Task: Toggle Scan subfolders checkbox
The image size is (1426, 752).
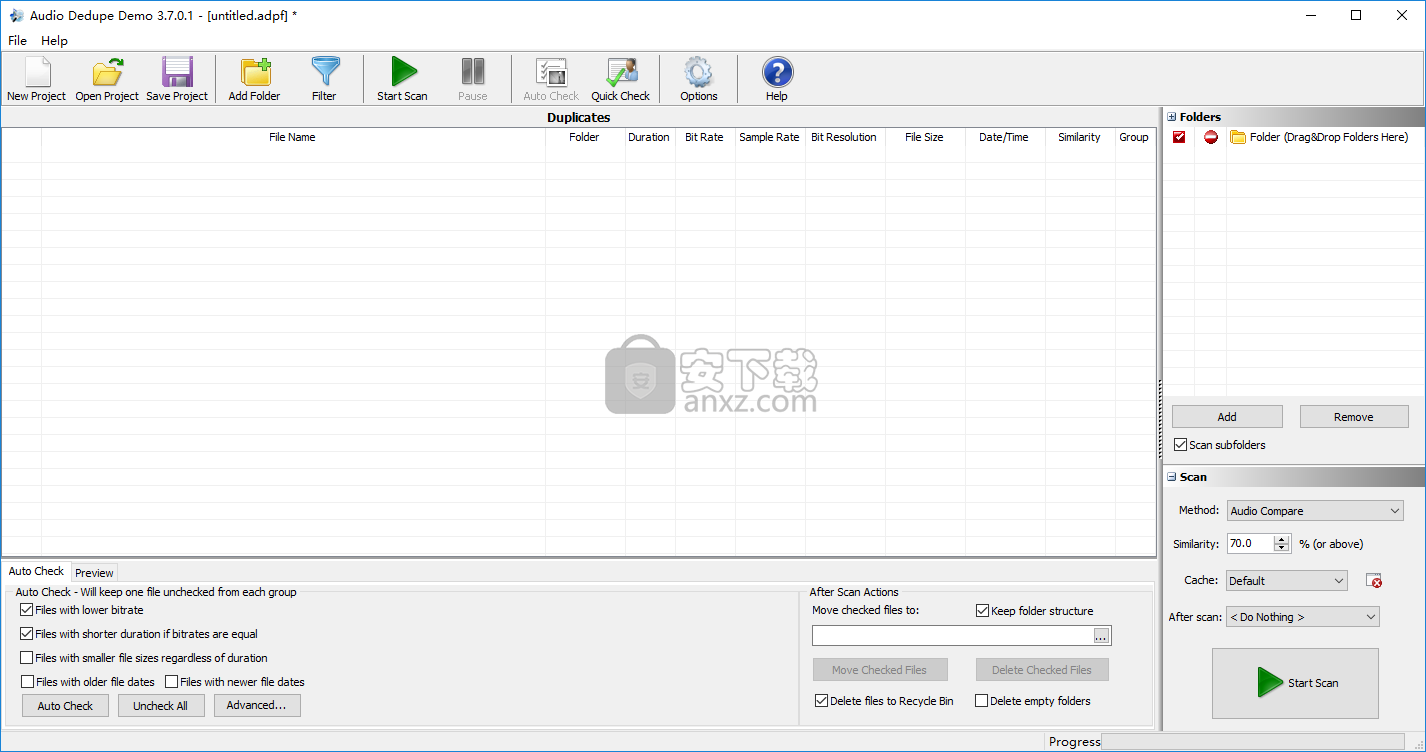Action: pos(1180,445)
